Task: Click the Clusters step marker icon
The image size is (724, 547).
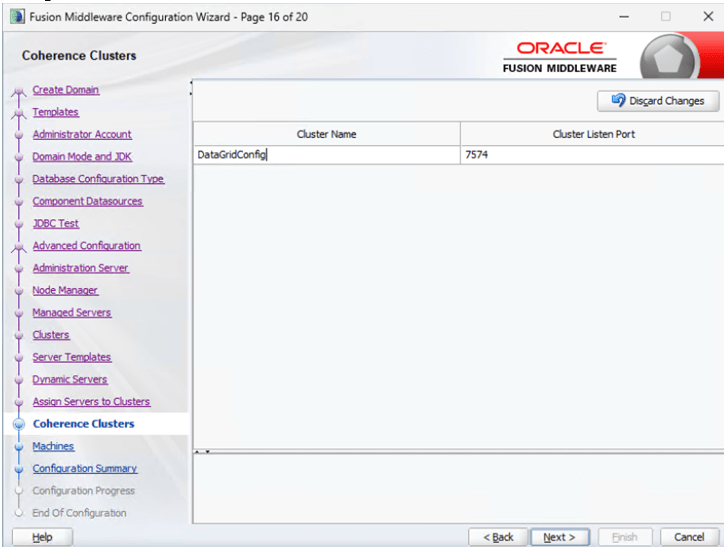Action: (x=19, y=335)
